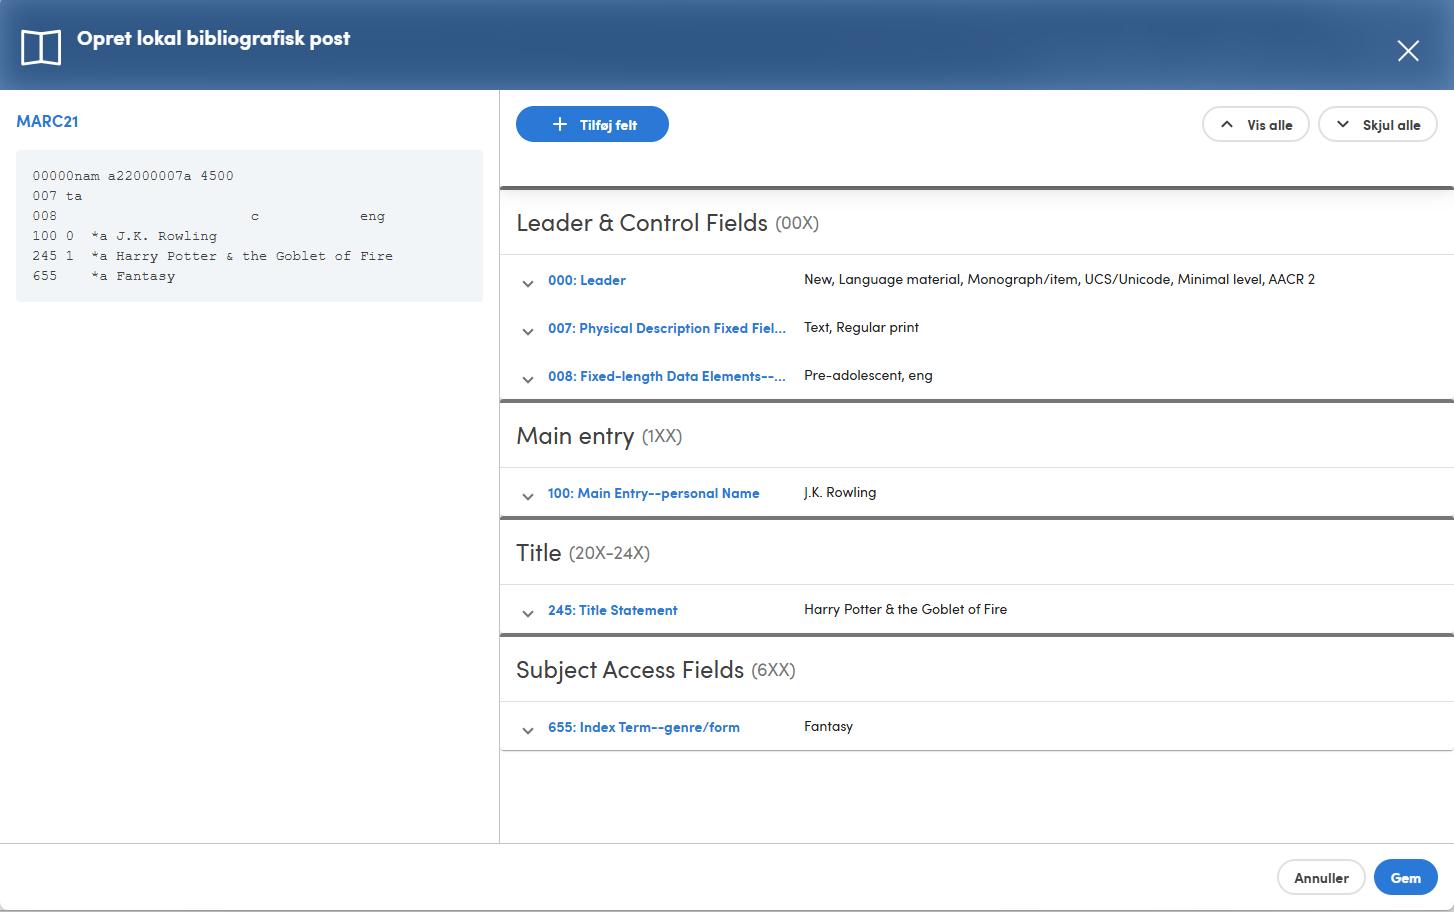Click the Leader & Control Fields section heading
This screenshot has height=912, width=1454.
[x=667, y=223]
